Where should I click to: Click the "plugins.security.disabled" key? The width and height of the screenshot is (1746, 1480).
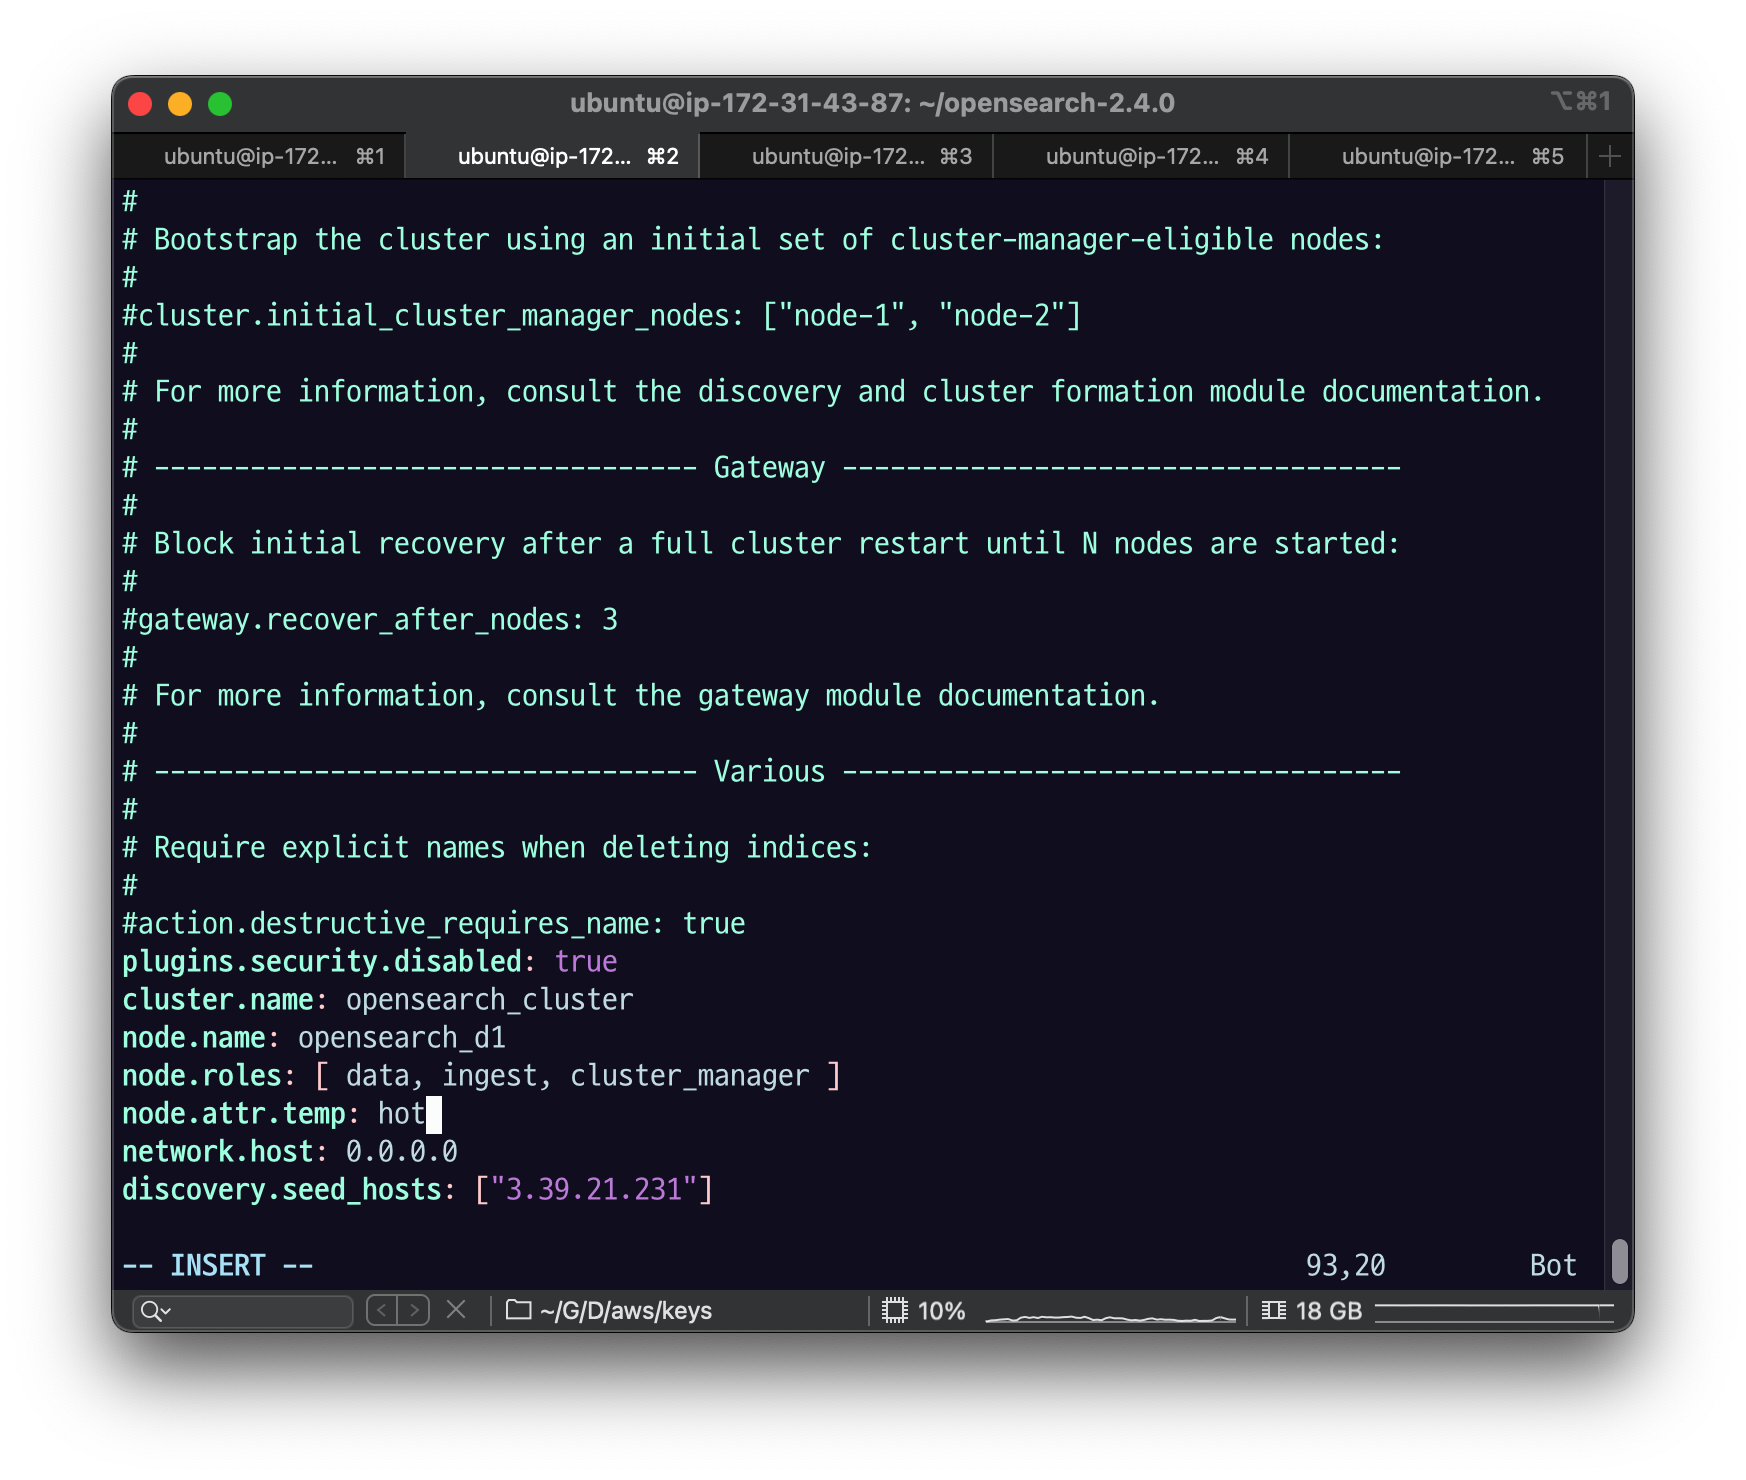tap(322, 962)
